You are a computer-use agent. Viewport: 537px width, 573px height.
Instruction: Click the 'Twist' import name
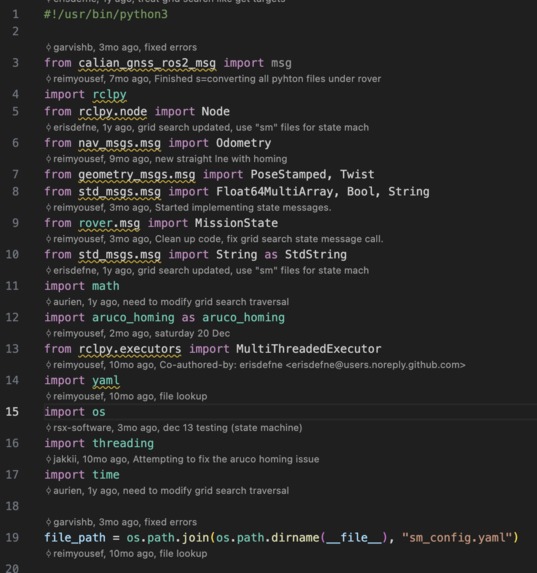(357, 174)
